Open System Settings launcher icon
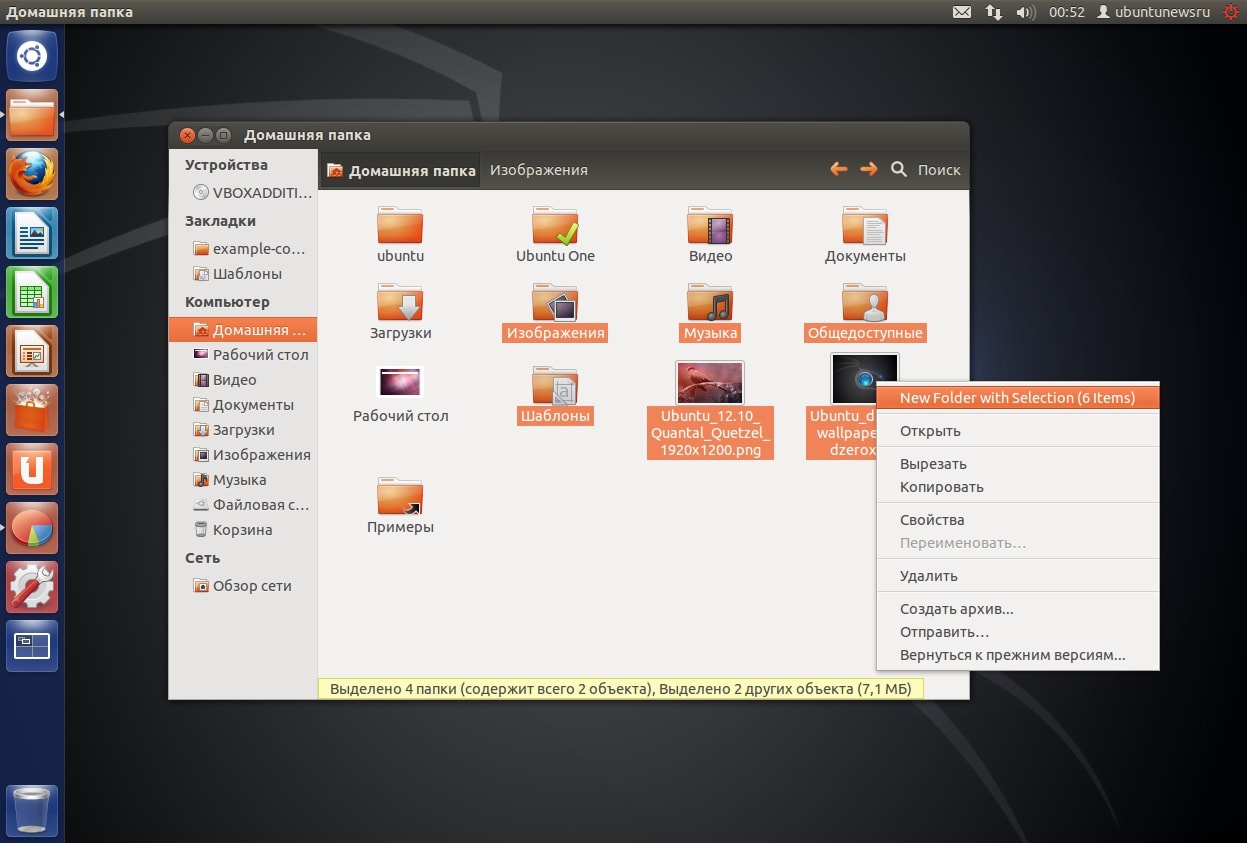Image resolution: width=1247 pixels, height=843 pixels. [x=33, y=587]
